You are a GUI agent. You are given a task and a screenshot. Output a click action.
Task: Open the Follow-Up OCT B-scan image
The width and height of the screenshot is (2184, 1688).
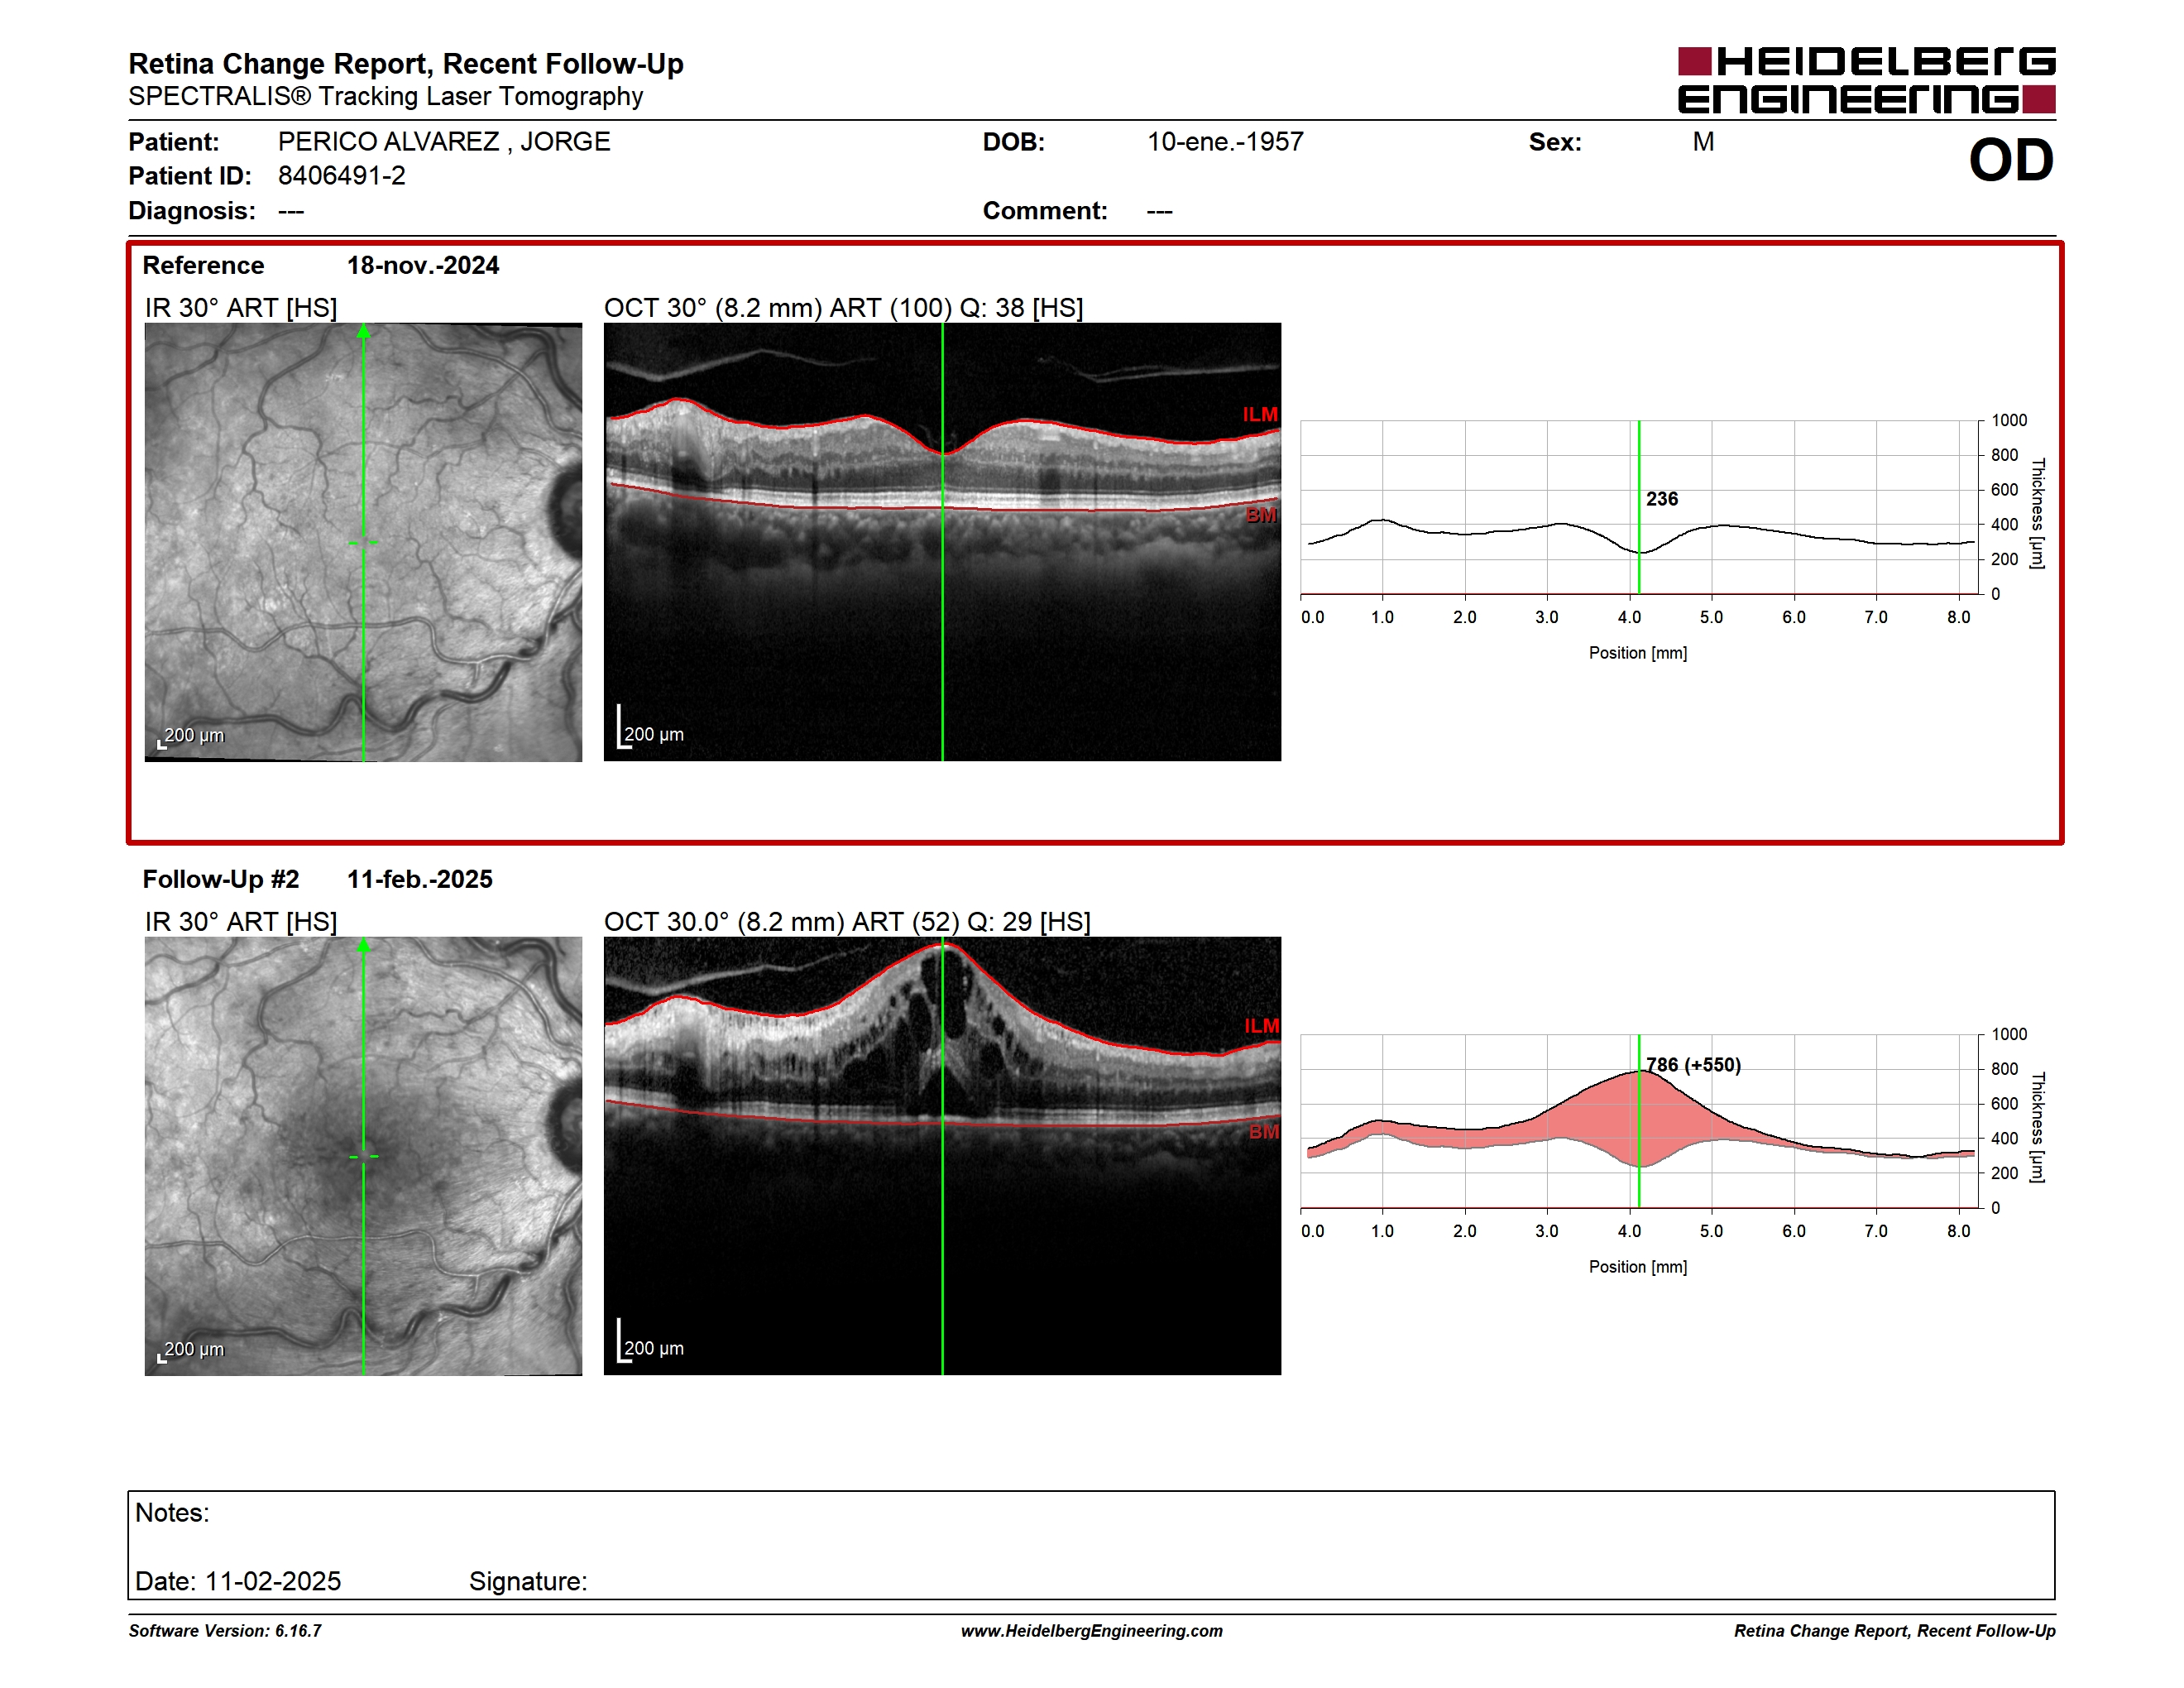click(x=942, y=1156)
